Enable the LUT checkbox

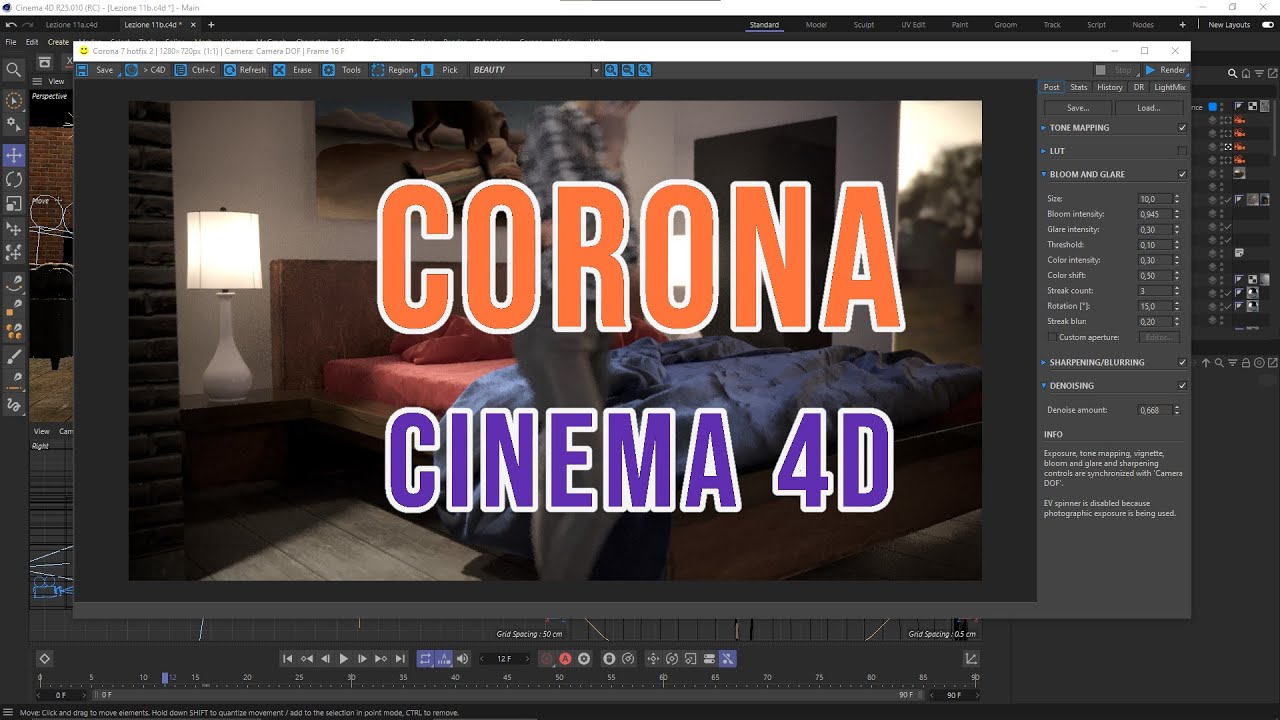[1182, 151]
